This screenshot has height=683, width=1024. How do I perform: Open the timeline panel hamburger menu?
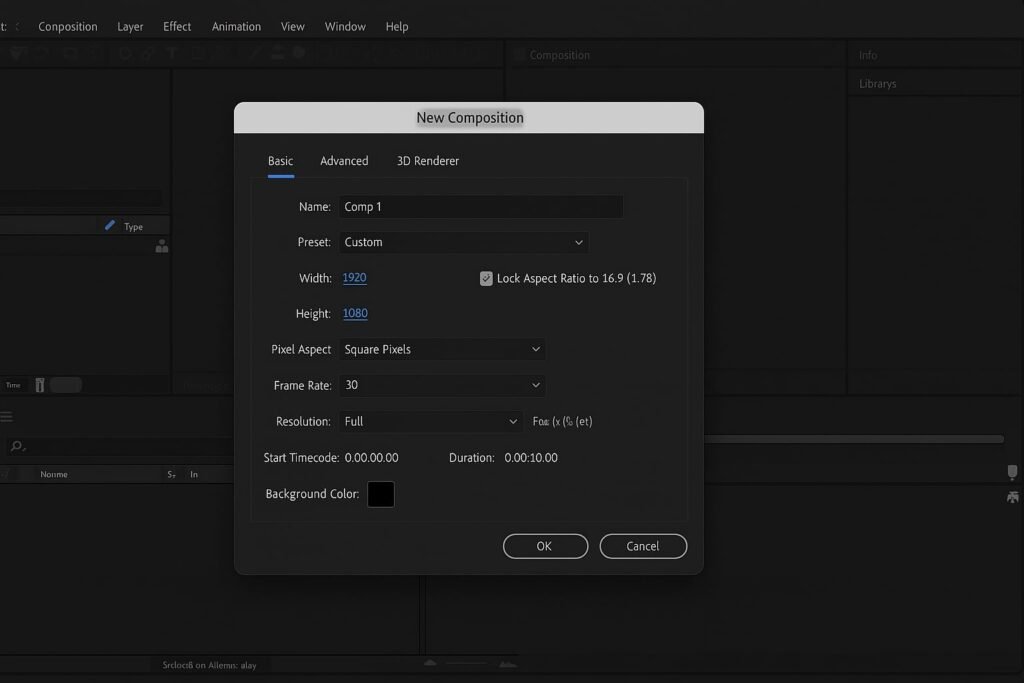[6, 418]
